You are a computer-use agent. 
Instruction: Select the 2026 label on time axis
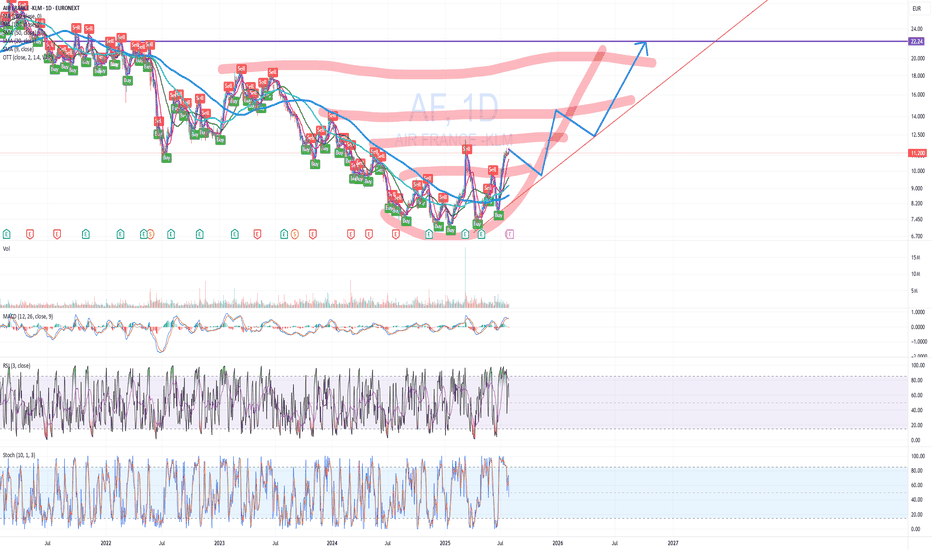click(x=558, y=543)
